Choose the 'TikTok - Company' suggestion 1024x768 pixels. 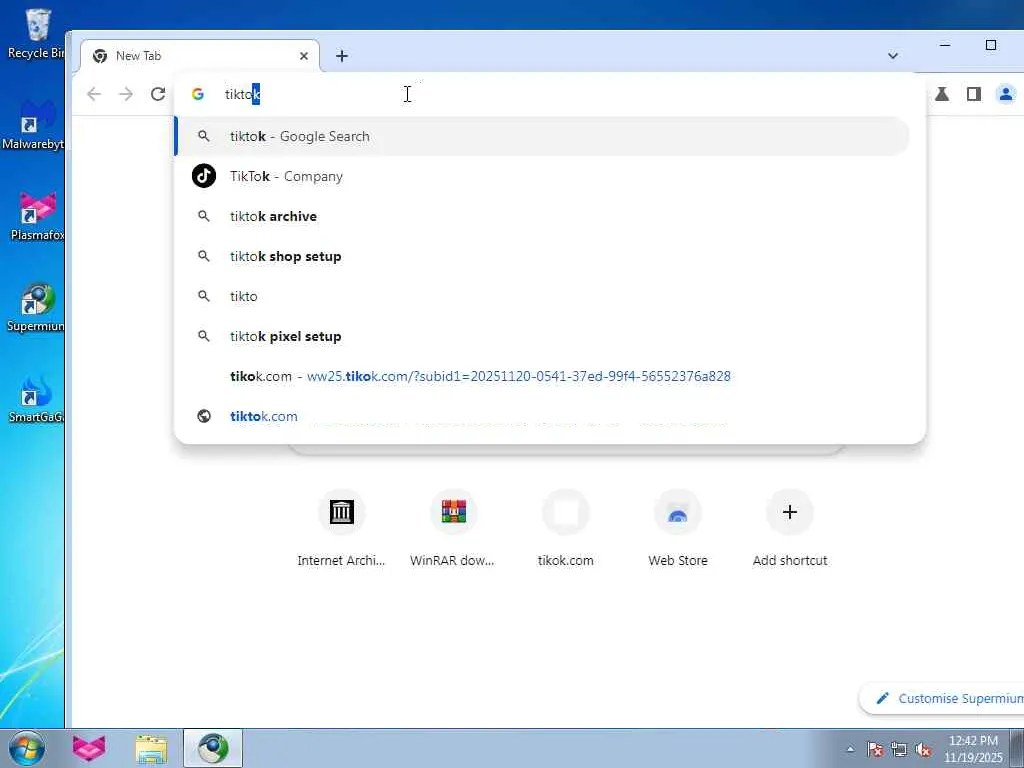click(542, 176)
